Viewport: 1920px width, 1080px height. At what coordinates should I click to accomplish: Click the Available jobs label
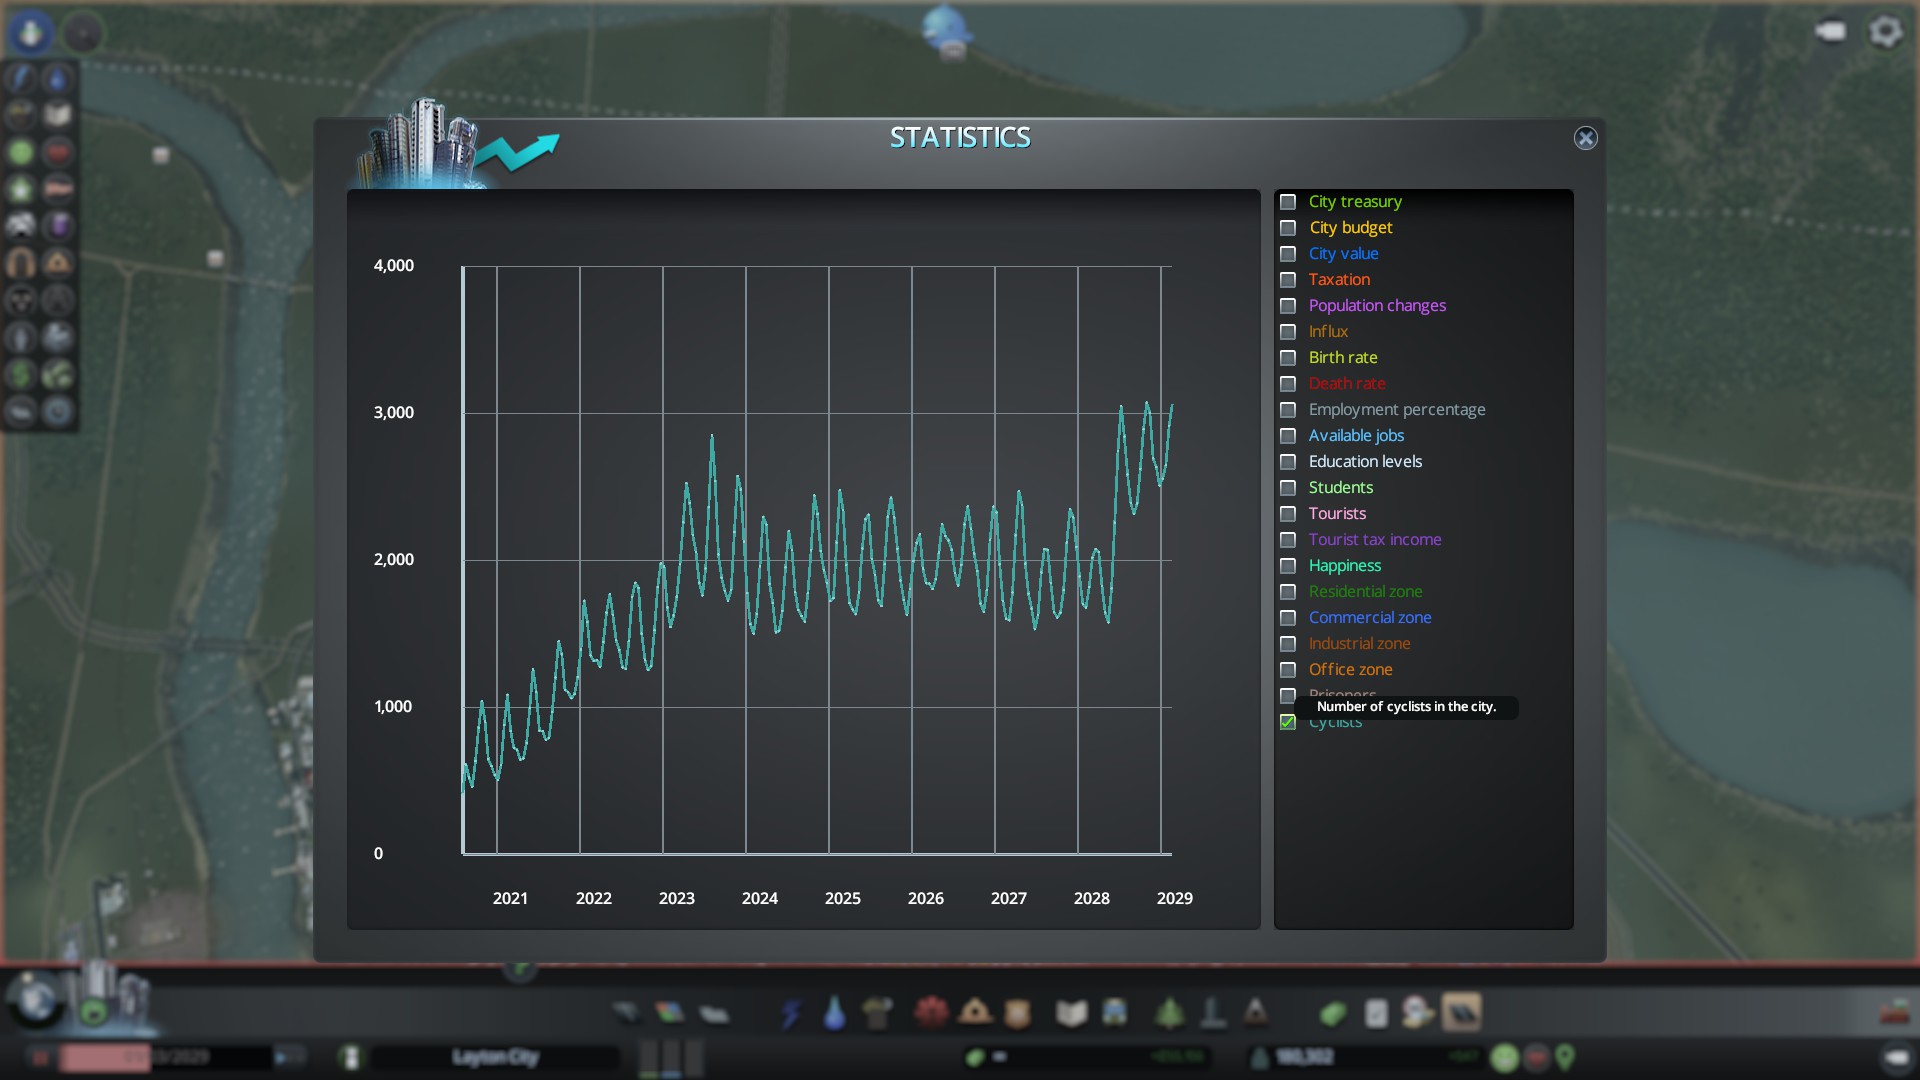[x=1356, y=436]
